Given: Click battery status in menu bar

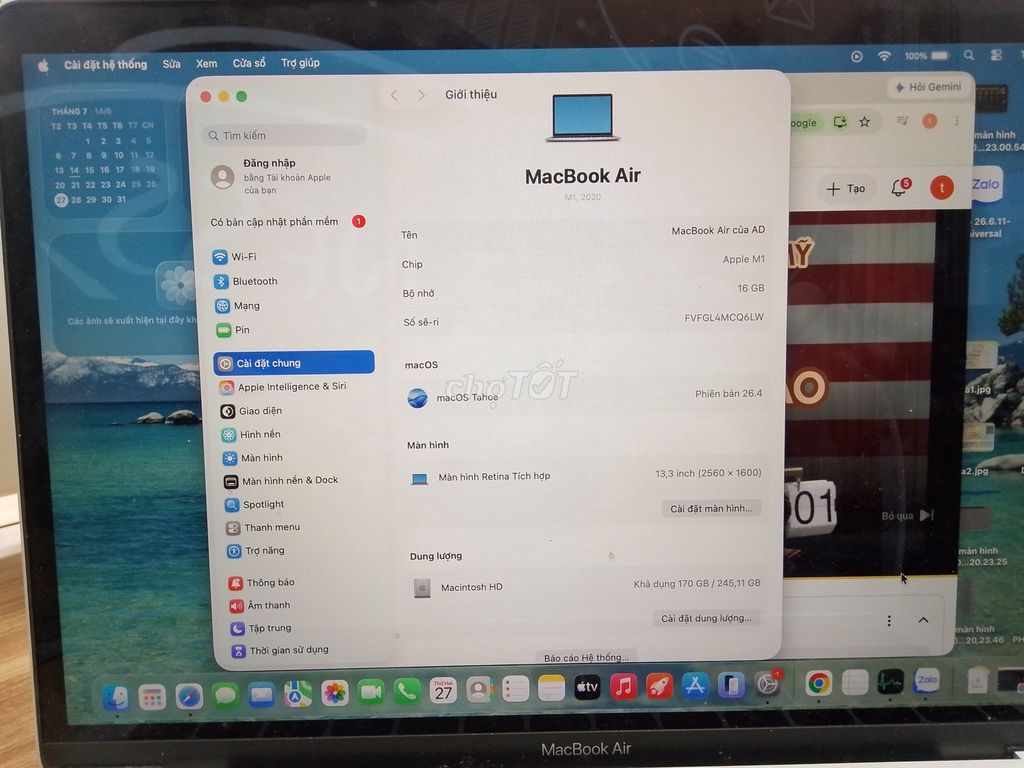Looking at the screenshot, I should click(927, 56).
